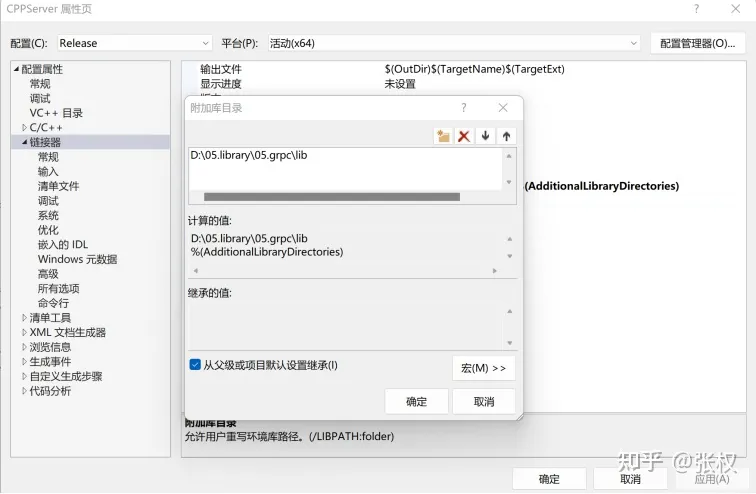Move the line up with arrow icon
The width and height of the screenshot is (756, 494).
tap(506, 136)
